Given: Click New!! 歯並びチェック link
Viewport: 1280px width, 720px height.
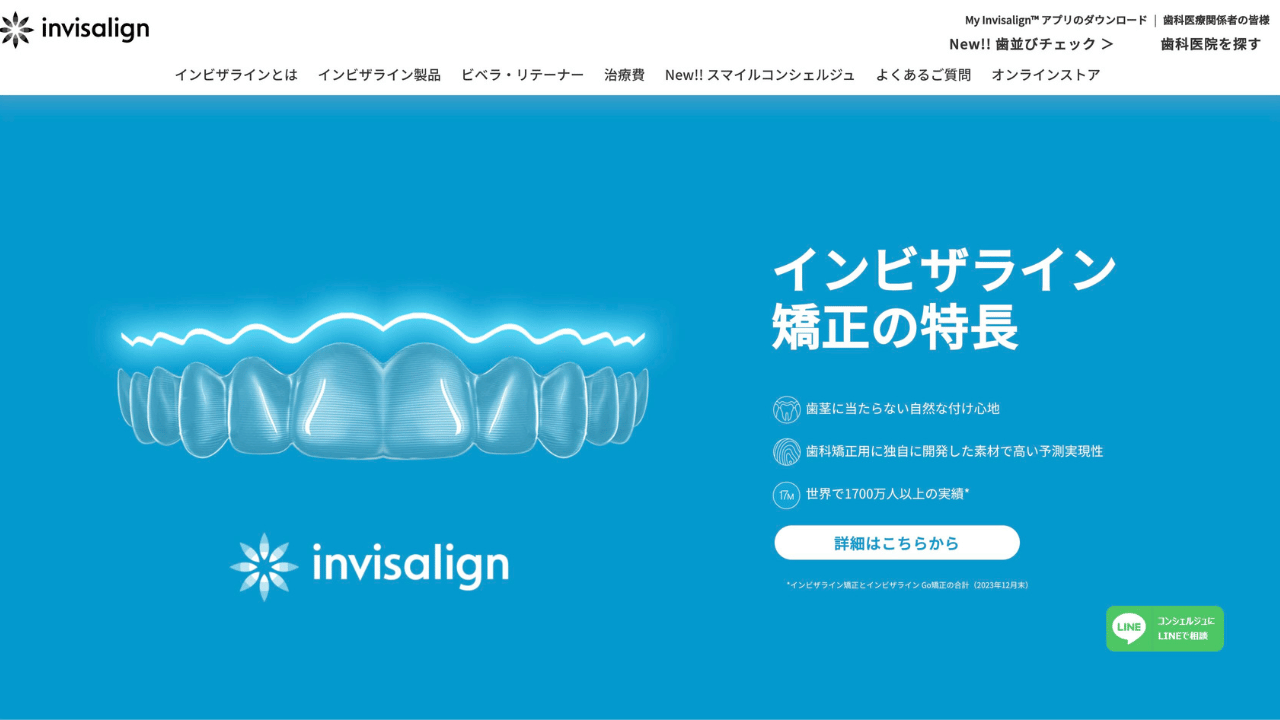Looking at the screenshot, I should tap(1031, 44).
